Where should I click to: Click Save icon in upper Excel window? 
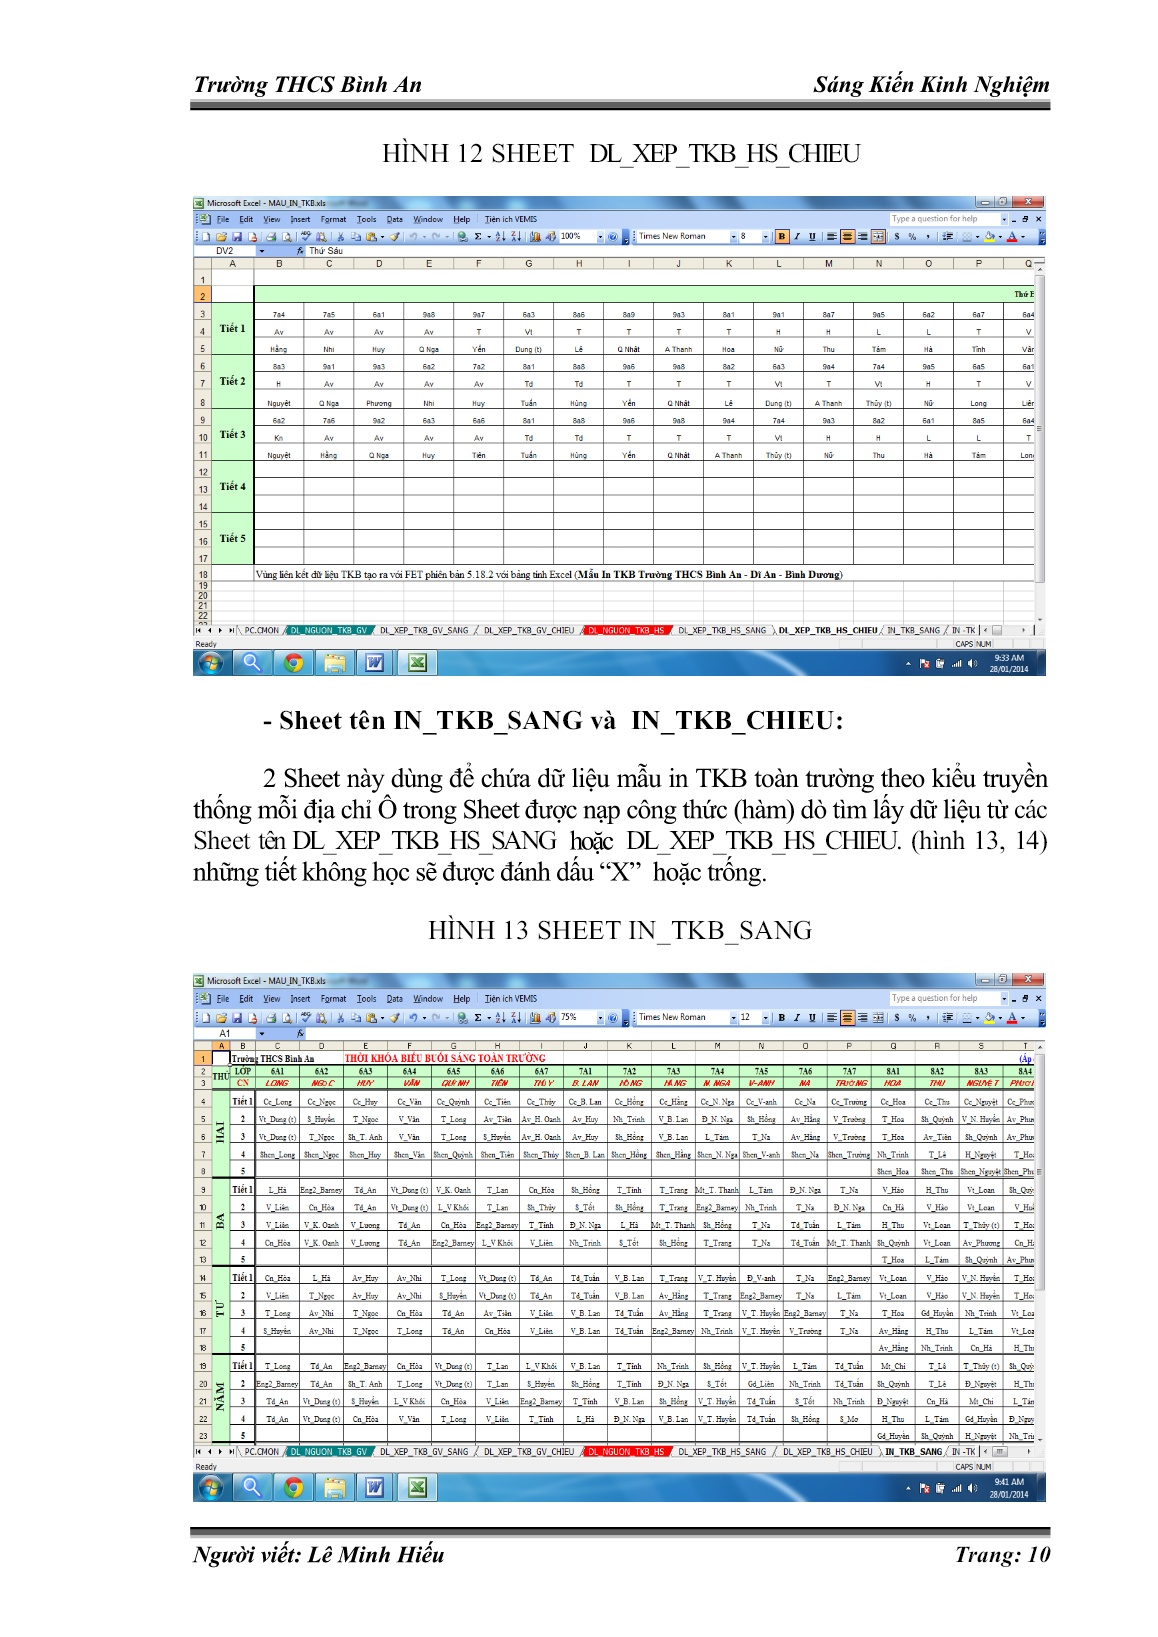pyautogui.click(x=237, y=237)
